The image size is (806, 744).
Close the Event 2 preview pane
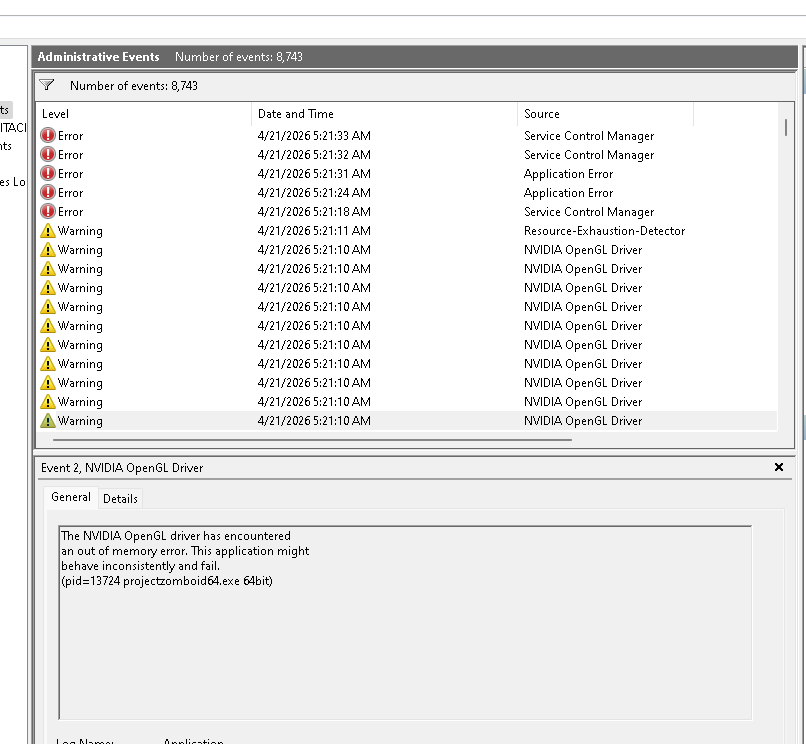(779, 467)
